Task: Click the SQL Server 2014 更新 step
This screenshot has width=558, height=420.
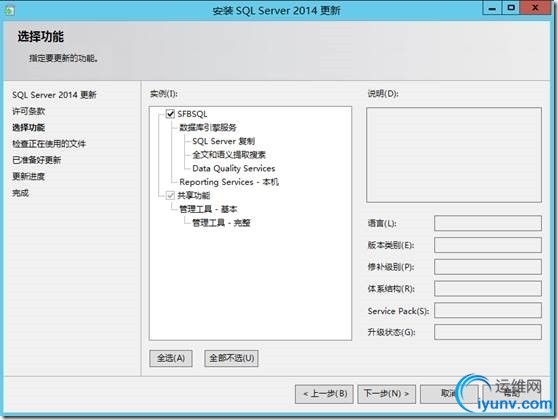Action: click(54, 95)
